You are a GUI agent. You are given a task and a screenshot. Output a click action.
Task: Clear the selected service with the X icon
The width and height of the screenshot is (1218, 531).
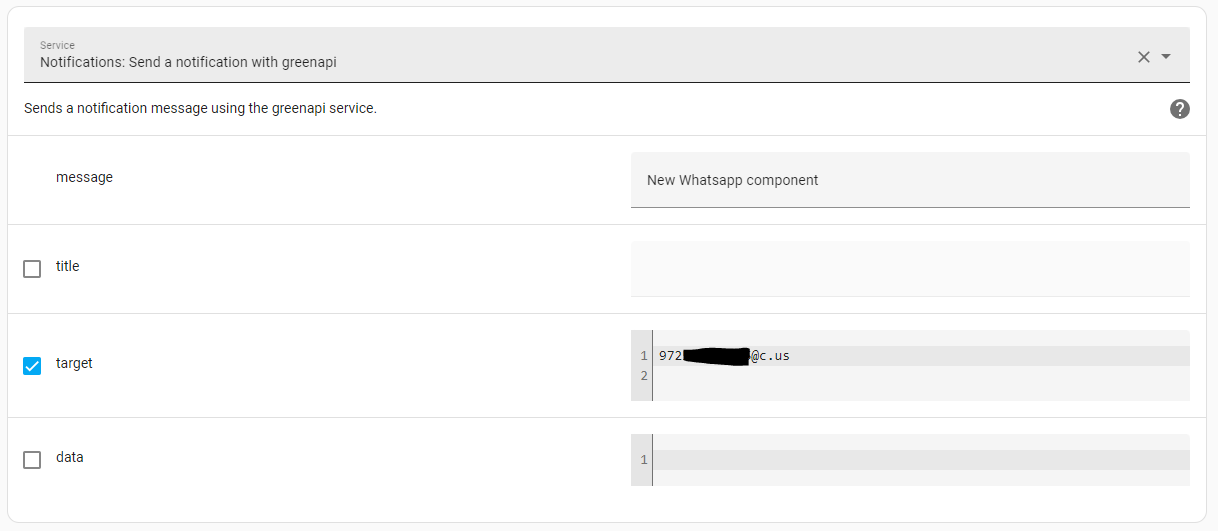1144,57
